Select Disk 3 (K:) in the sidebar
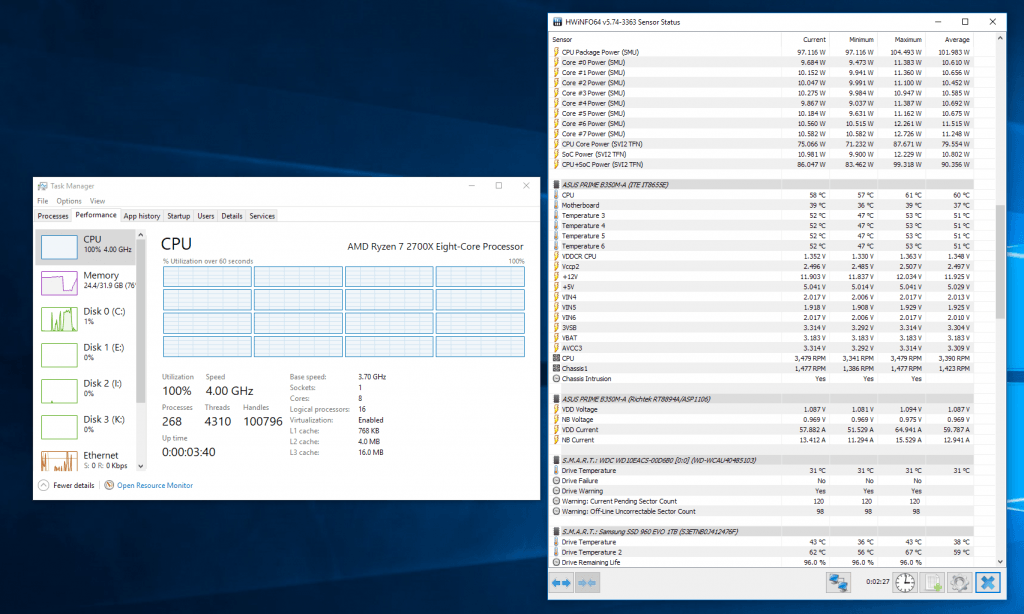 click(x=86, y=426)
